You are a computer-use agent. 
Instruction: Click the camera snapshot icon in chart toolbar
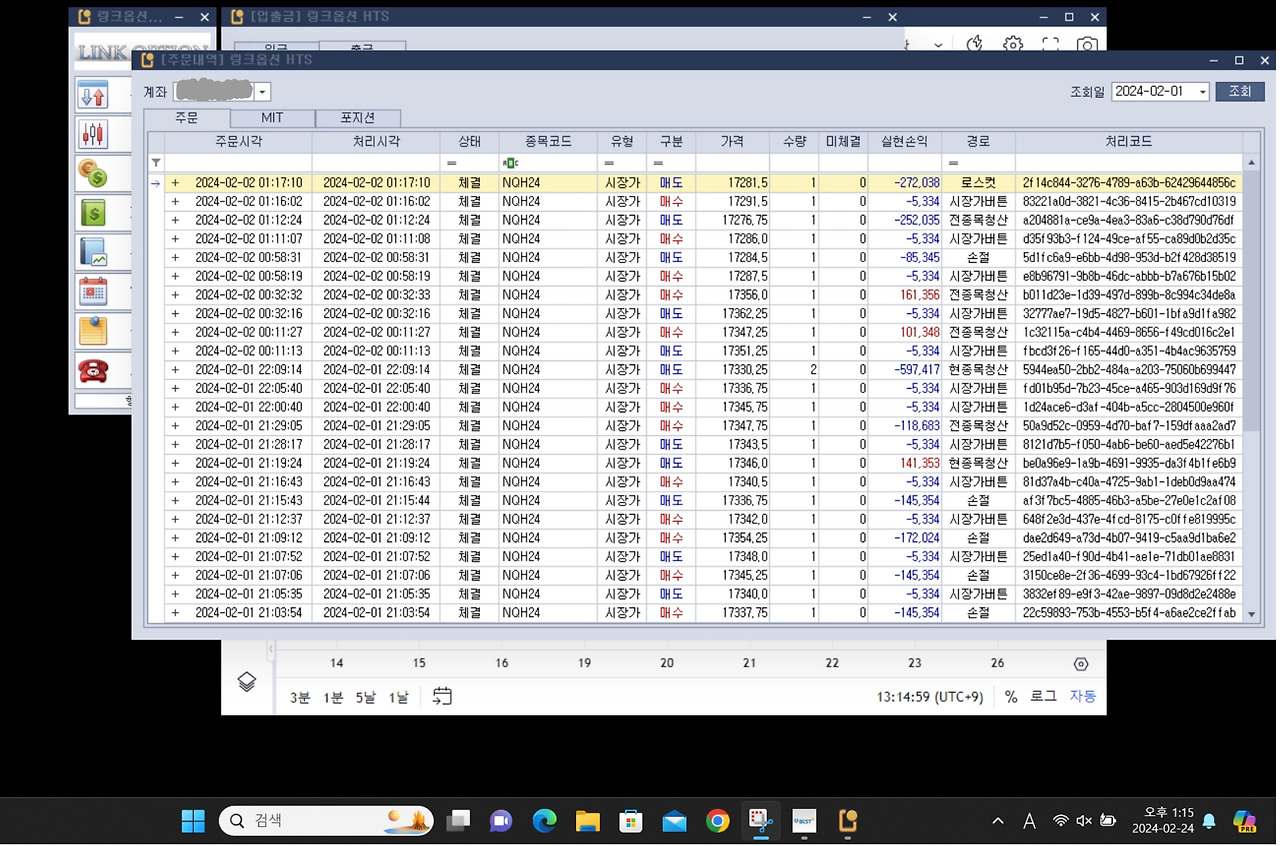[x=1087, y=44]
